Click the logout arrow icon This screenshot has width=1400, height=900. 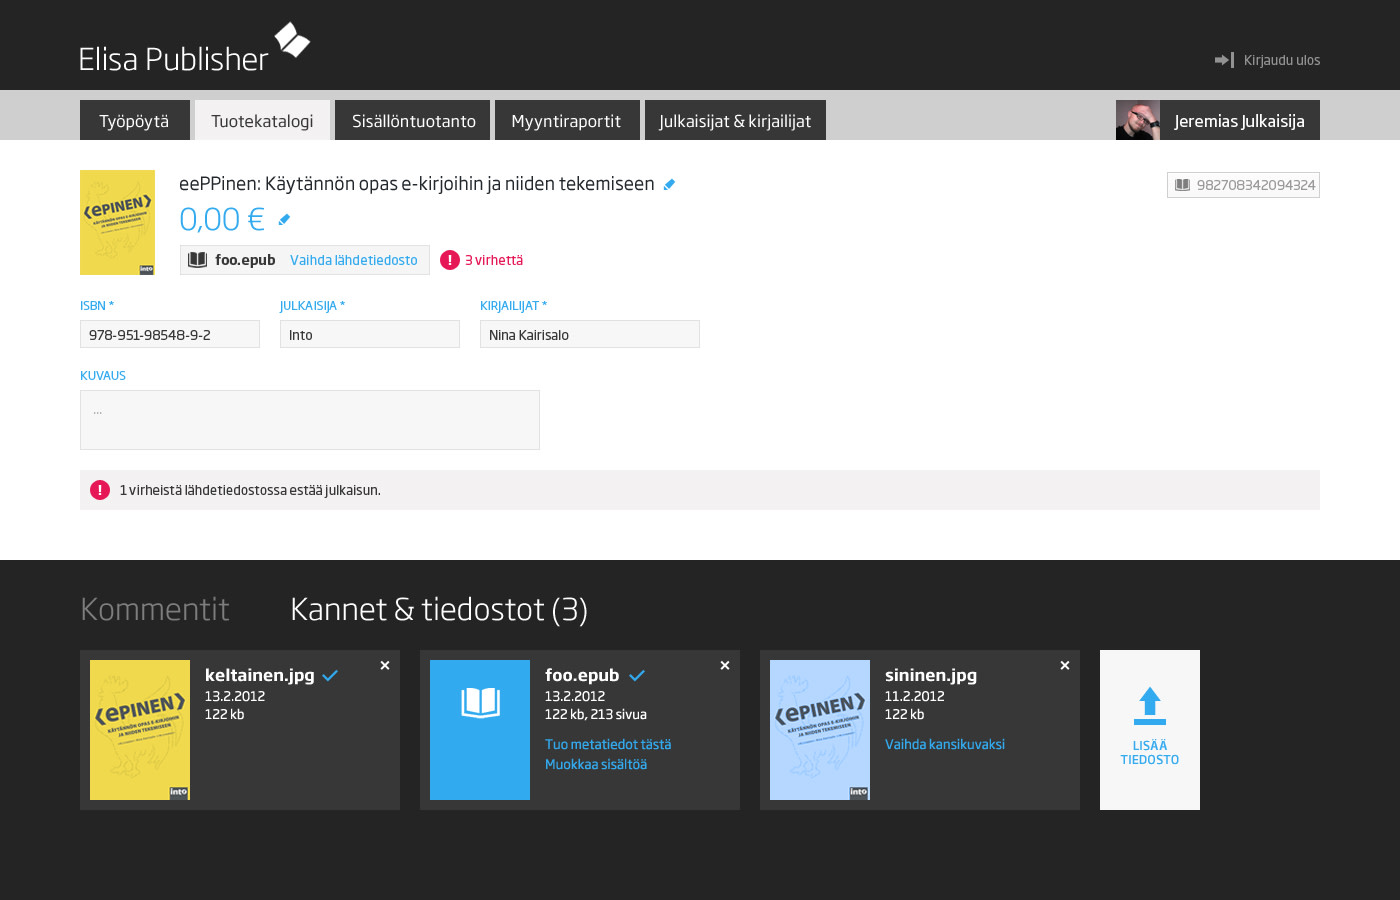(x=1224, y=60)
